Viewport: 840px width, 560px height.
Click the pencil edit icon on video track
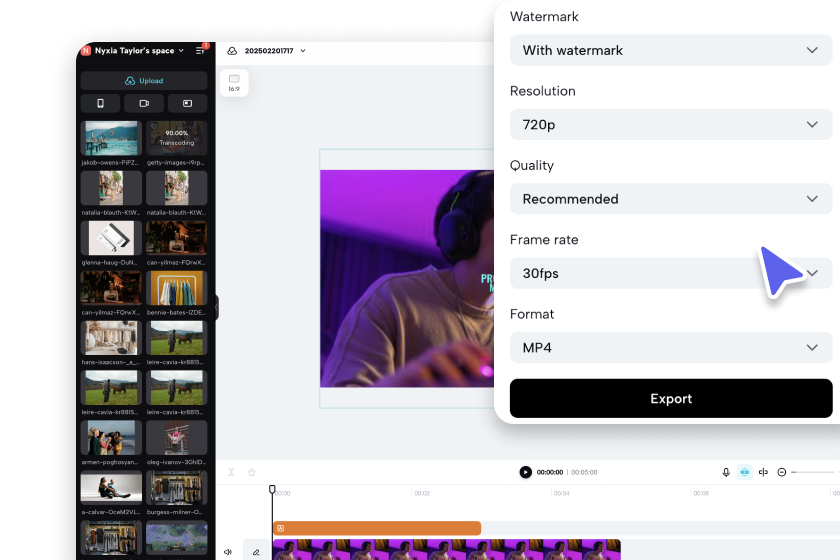[256, 552]
